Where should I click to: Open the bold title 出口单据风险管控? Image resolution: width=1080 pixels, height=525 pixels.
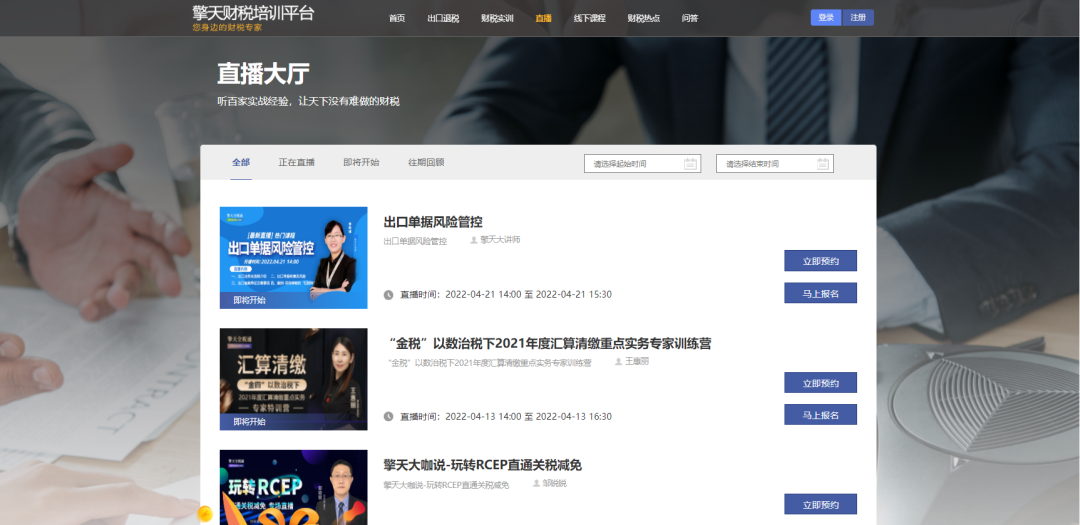[x=433, y=222]
